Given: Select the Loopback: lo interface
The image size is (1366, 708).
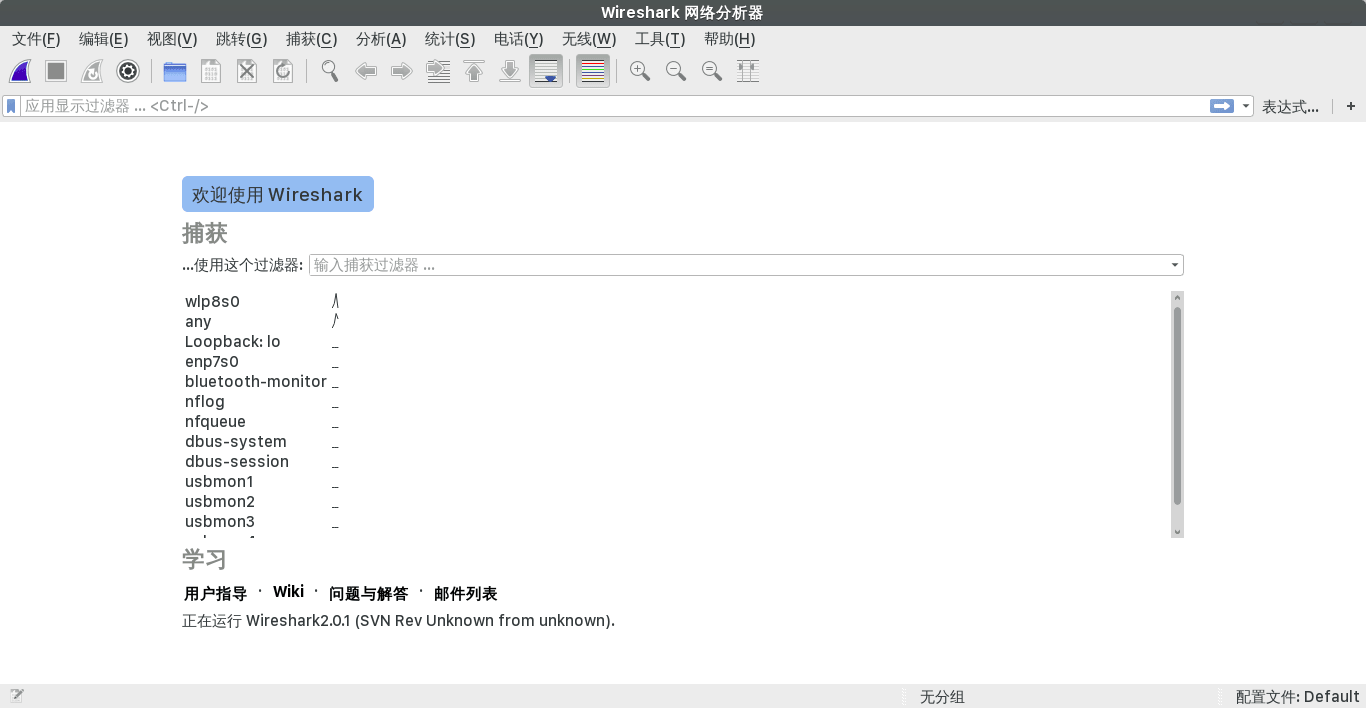Looking at the screenshot, I should point(233,341).
